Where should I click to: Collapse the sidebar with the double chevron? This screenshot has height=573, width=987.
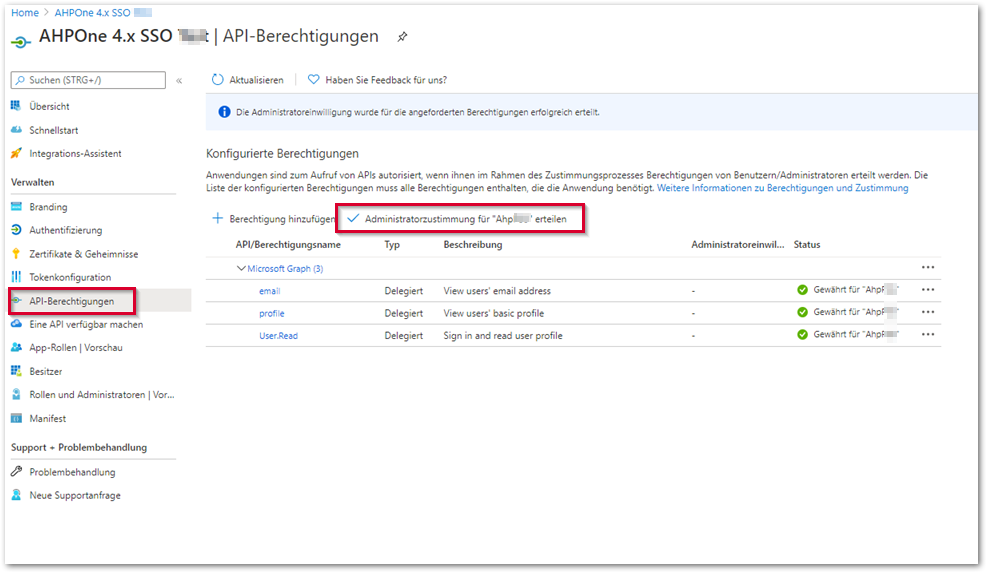179,81
